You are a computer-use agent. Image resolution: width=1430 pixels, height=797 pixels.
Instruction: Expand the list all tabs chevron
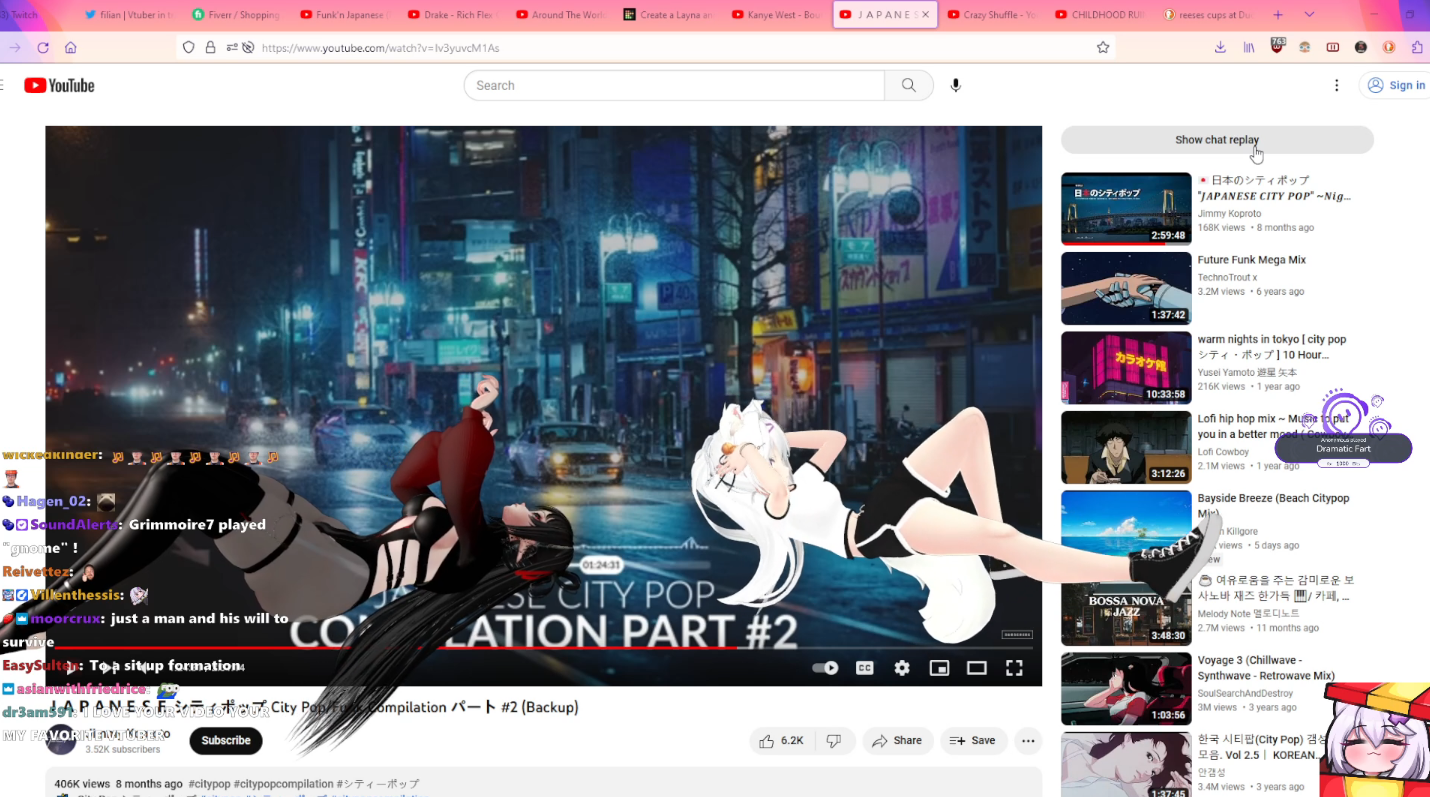click(x=1309, y=15)
